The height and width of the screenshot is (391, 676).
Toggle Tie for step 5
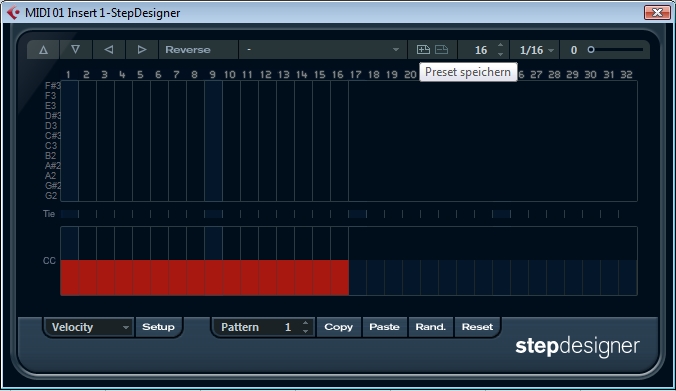click(141, 214)
